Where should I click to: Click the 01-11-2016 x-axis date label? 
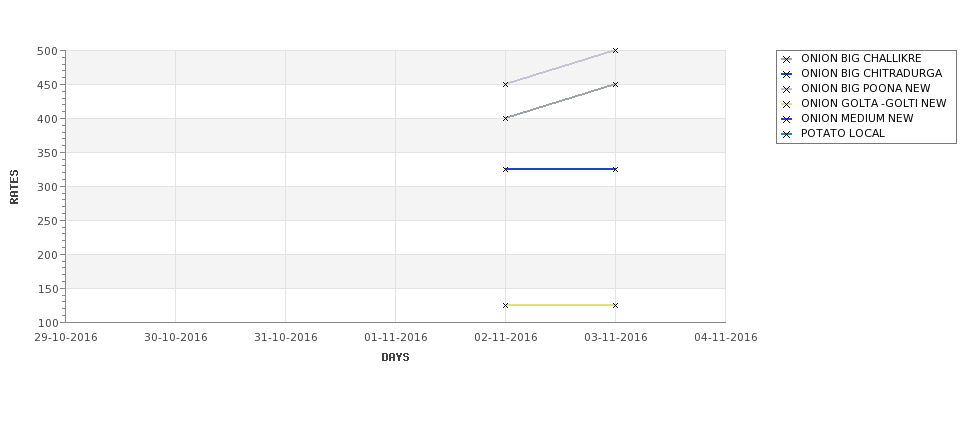[395, 338]
